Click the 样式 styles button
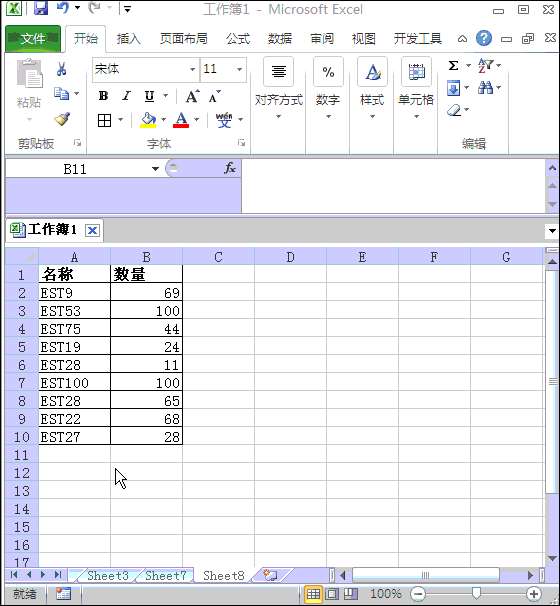 coord(372,89)
